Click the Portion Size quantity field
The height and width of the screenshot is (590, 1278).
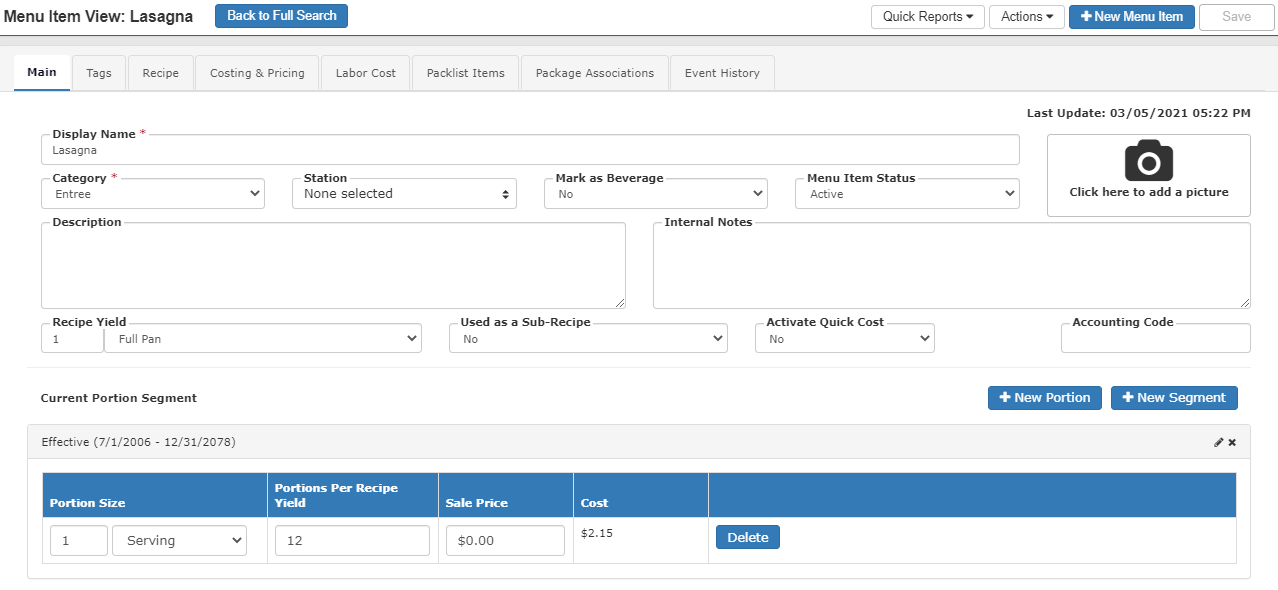coord(79,541)
